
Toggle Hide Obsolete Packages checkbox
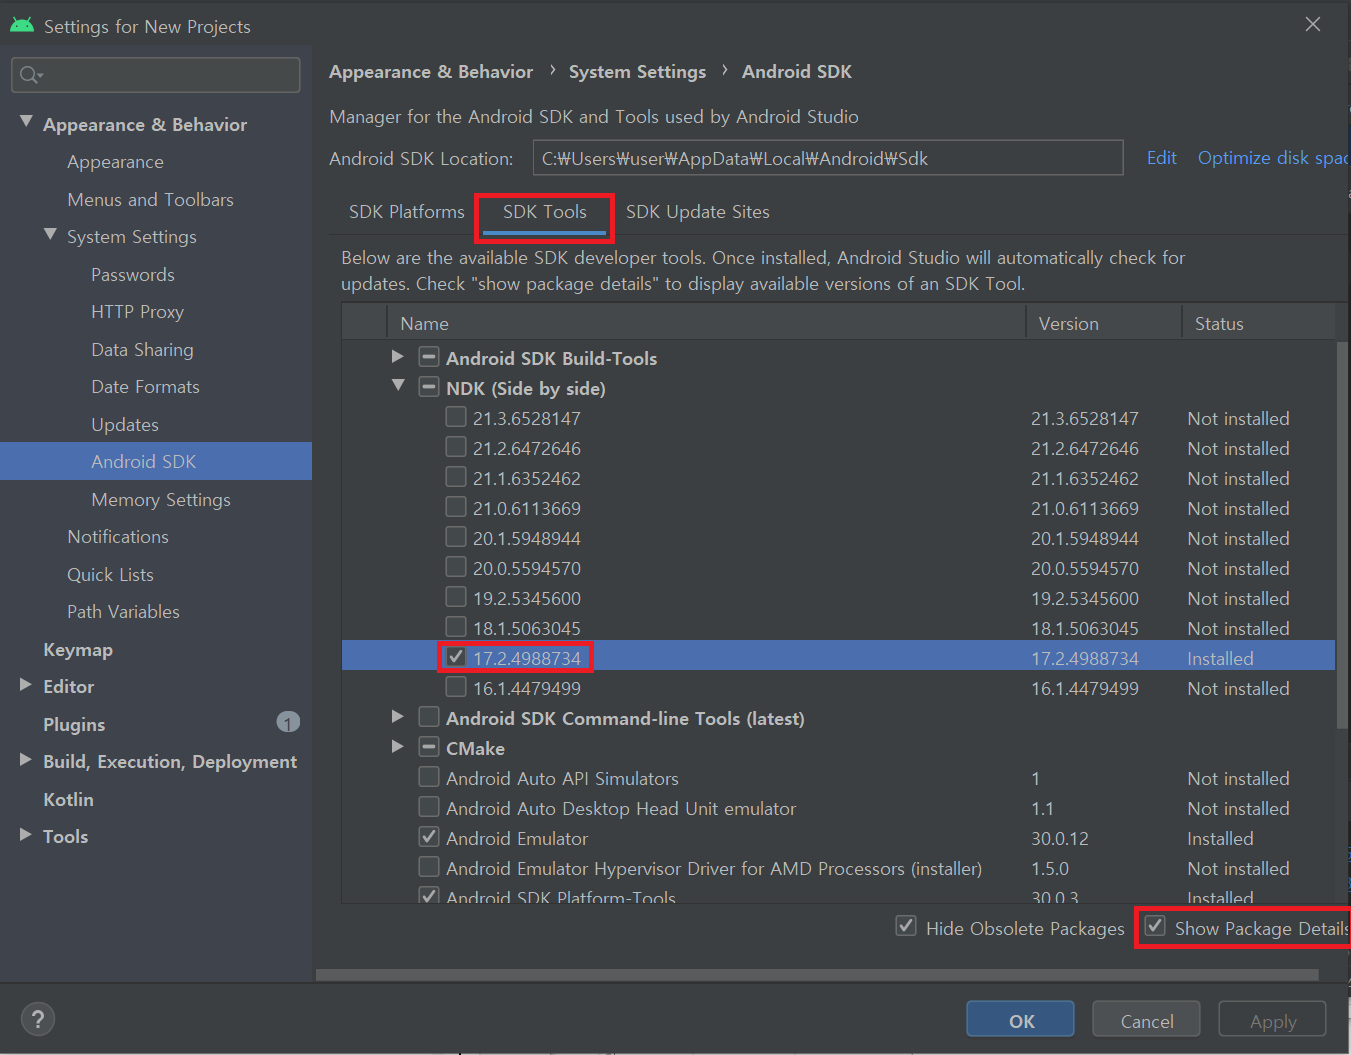pyautogui.click(x=906, y=926)
